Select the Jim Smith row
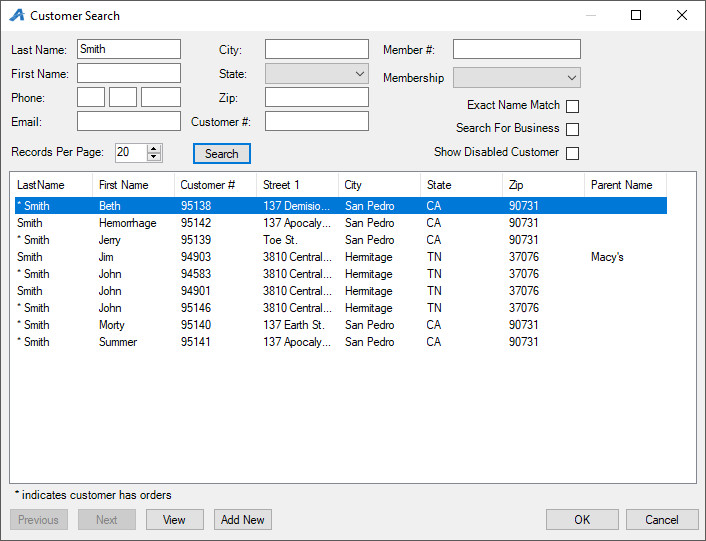The image size is (706, 541). coord(341,257)
